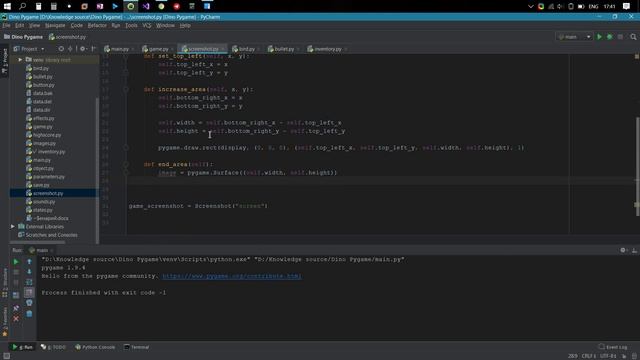Open the VCS menu
The image size is (640, 360).
147,25
